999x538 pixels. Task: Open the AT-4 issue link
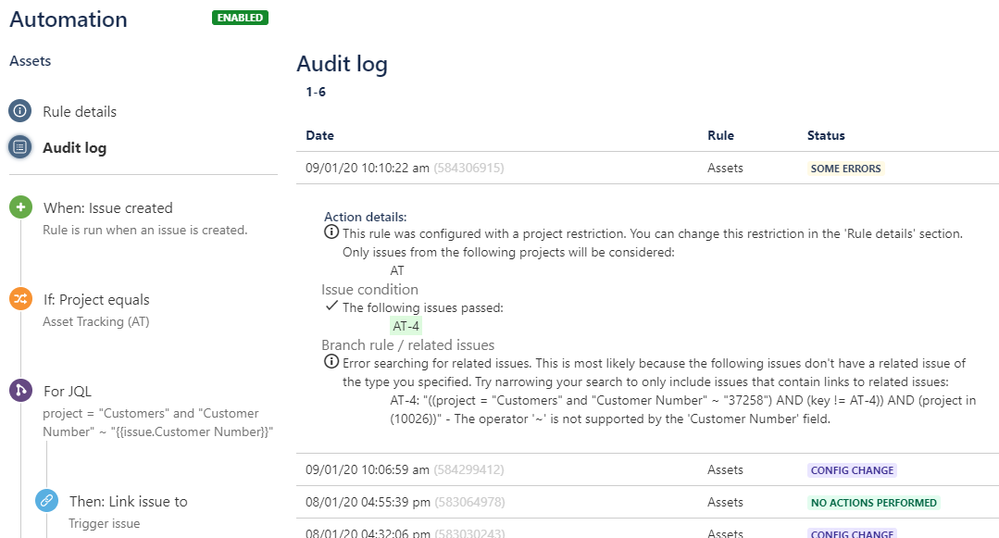406,326
